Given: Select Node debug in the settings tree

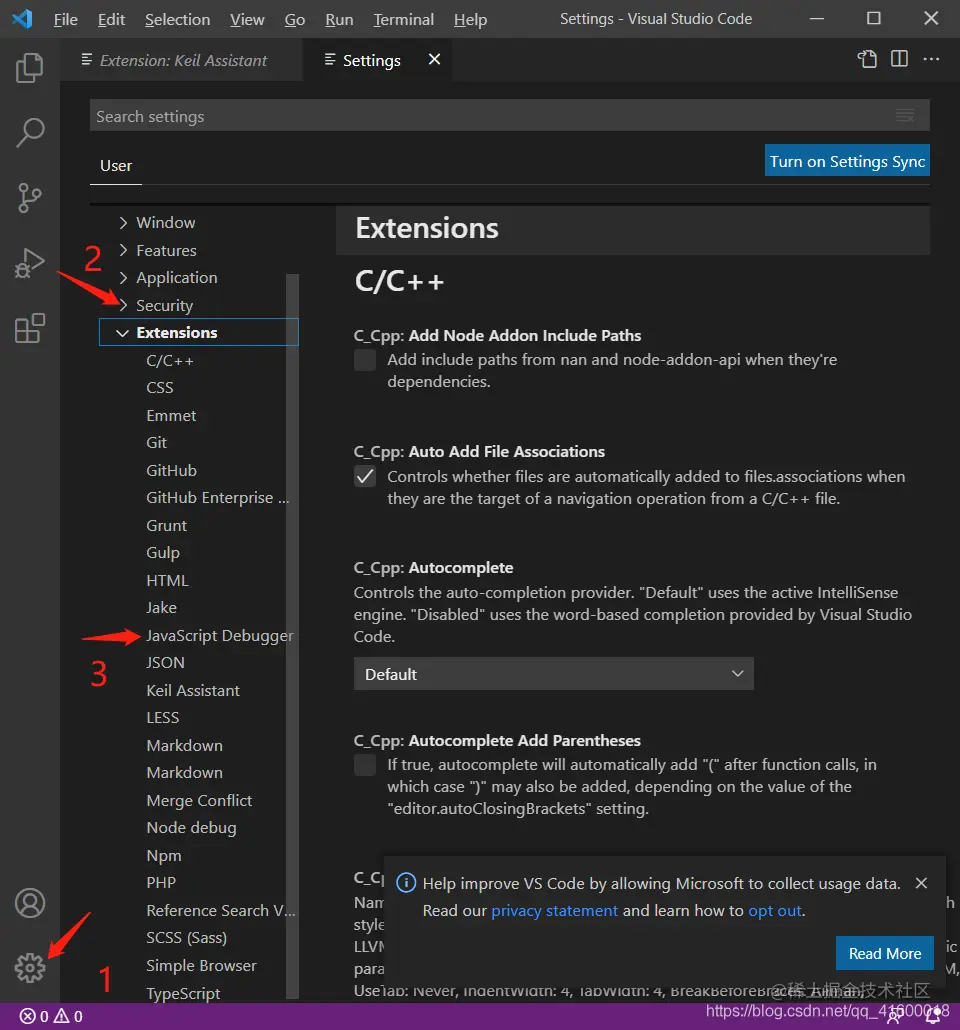Looking at the screenshot, I should coord(191,828).
